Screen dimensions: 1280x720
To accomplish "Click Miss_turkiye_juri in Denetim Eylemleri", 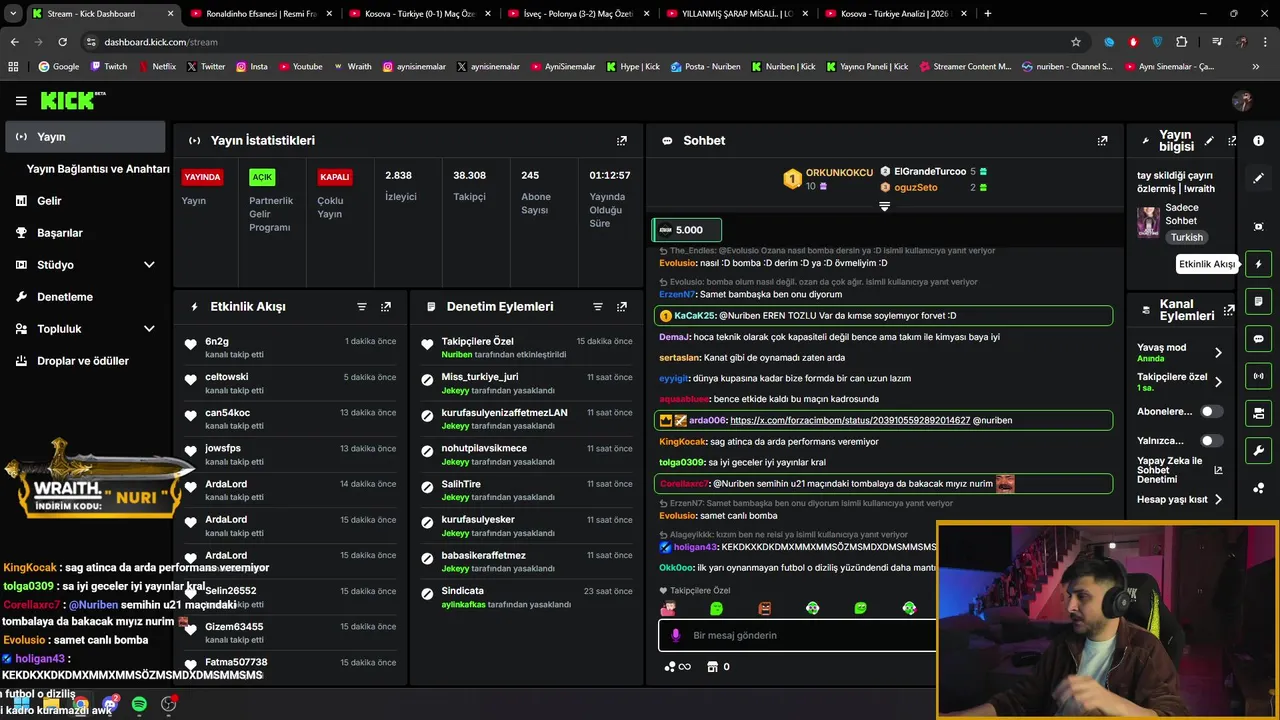I will 480,377.
